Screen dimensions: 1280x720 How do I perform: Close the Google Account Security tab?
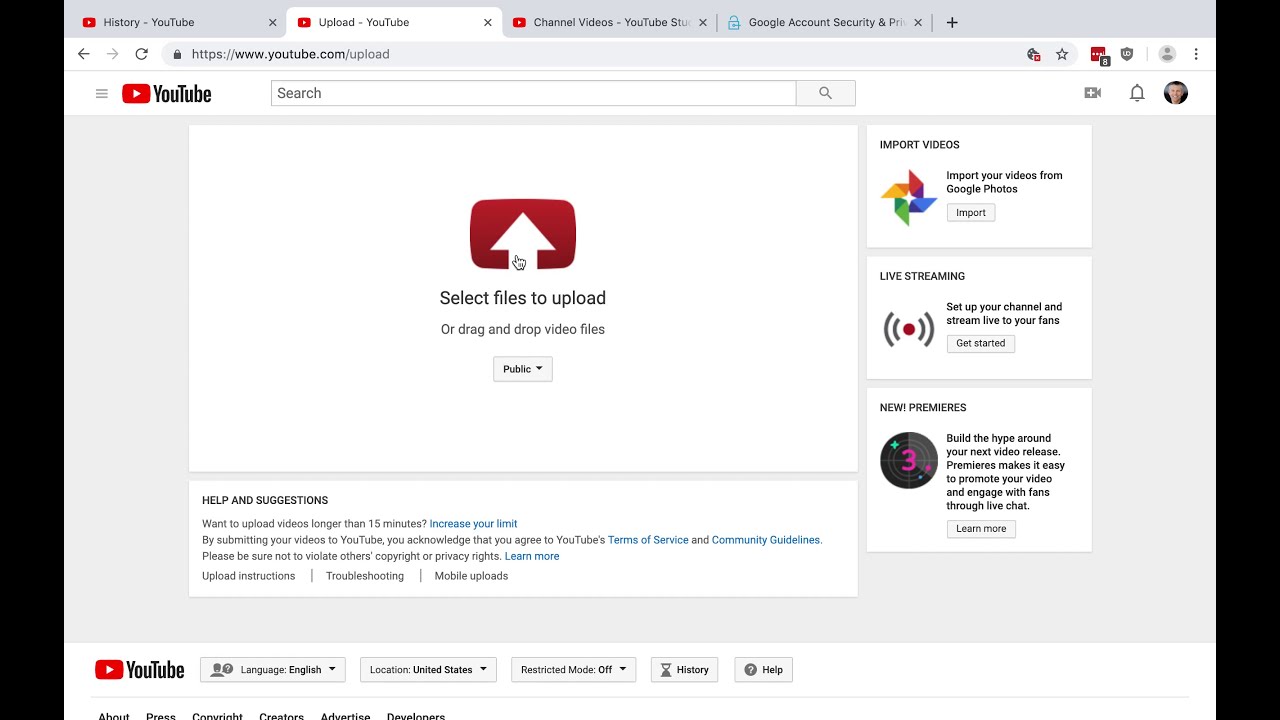(918, 22)
